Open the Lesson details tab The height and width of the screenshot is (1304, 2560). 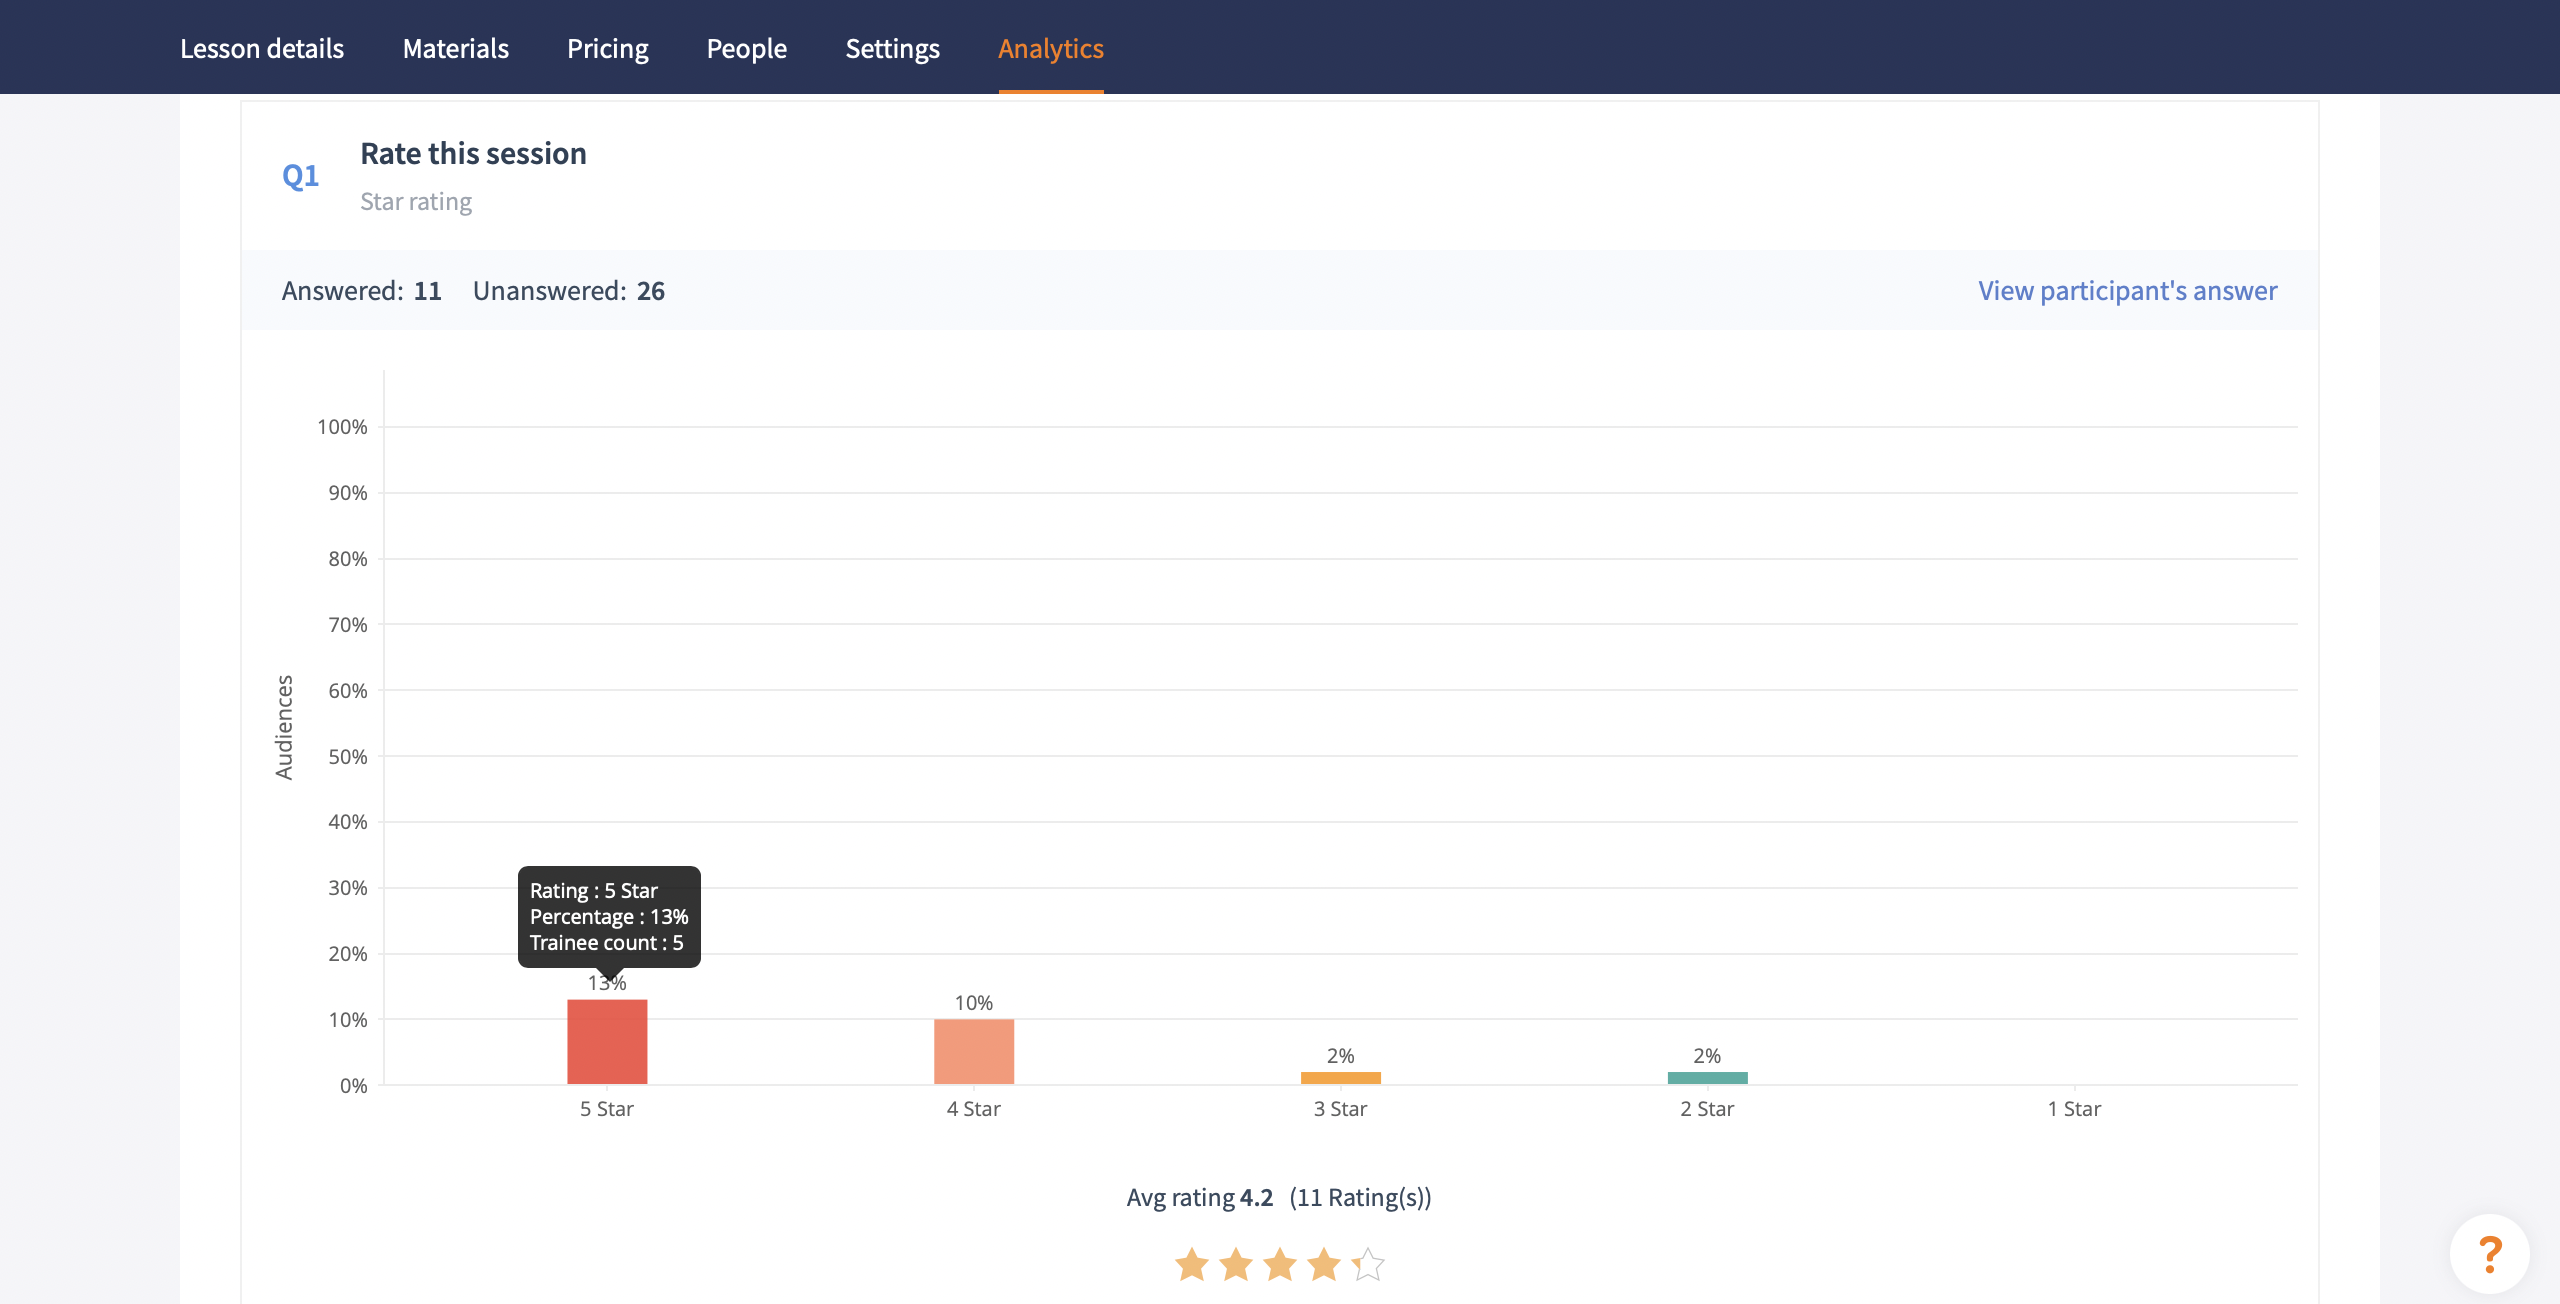(261, 48)
